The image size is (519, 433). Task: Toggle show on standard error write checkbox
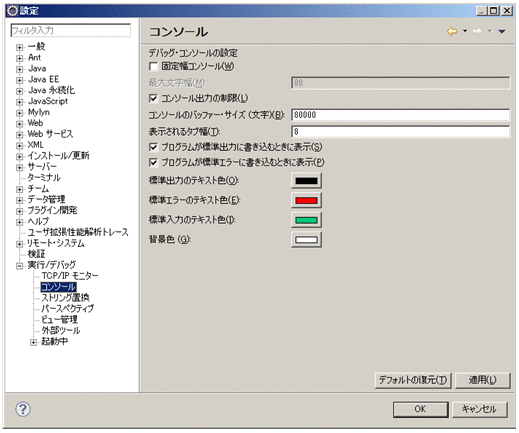pyautogui.click(x=153, y=162)
